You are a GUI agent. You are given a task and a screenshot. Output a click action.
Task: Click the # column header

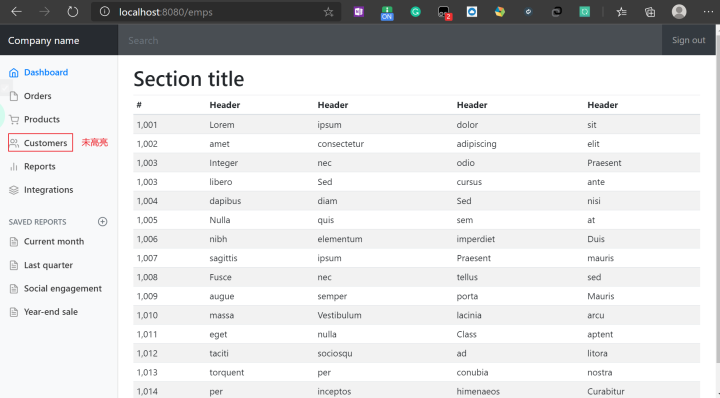[x=139, y=105]
